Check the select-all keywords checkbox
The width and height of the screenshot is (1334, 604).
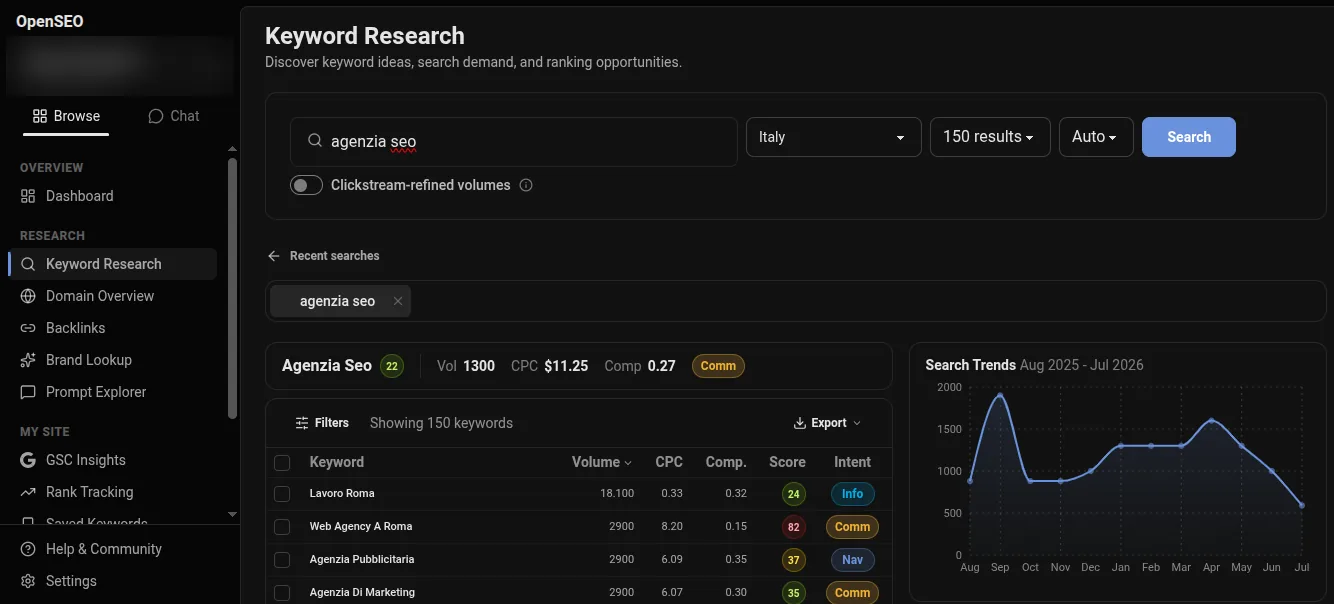point(282,463)
